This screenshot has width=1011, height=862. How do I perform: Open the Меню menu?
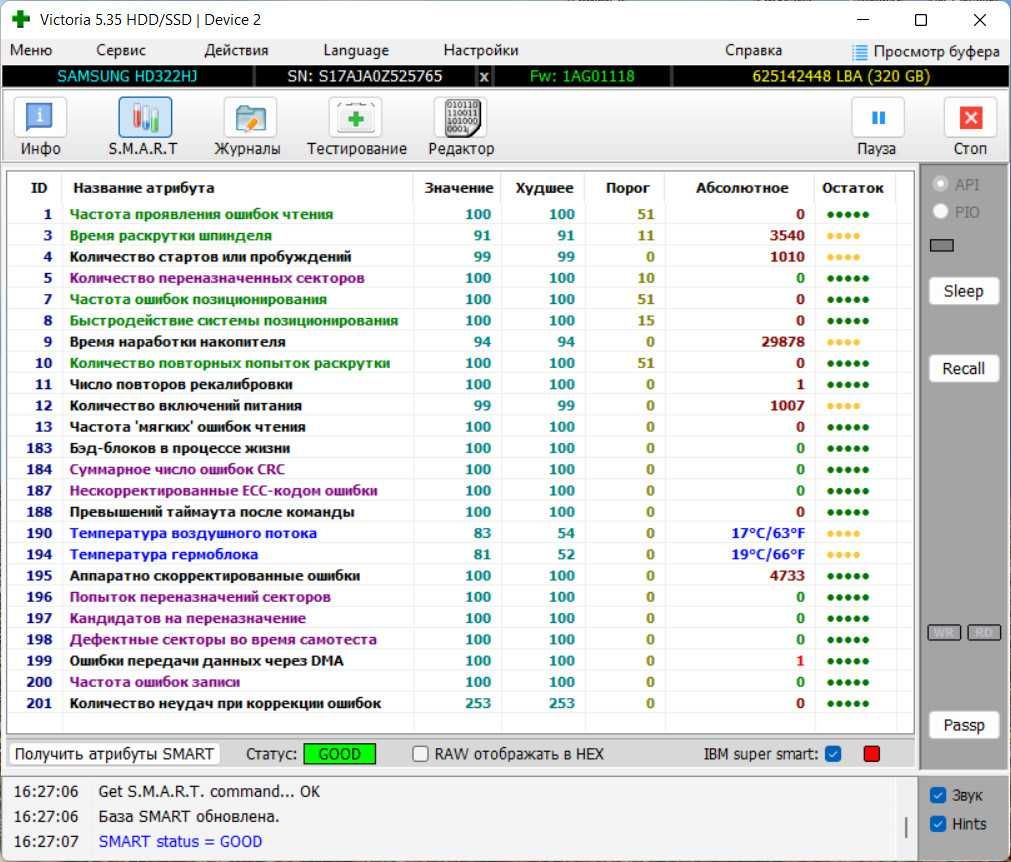31,50
